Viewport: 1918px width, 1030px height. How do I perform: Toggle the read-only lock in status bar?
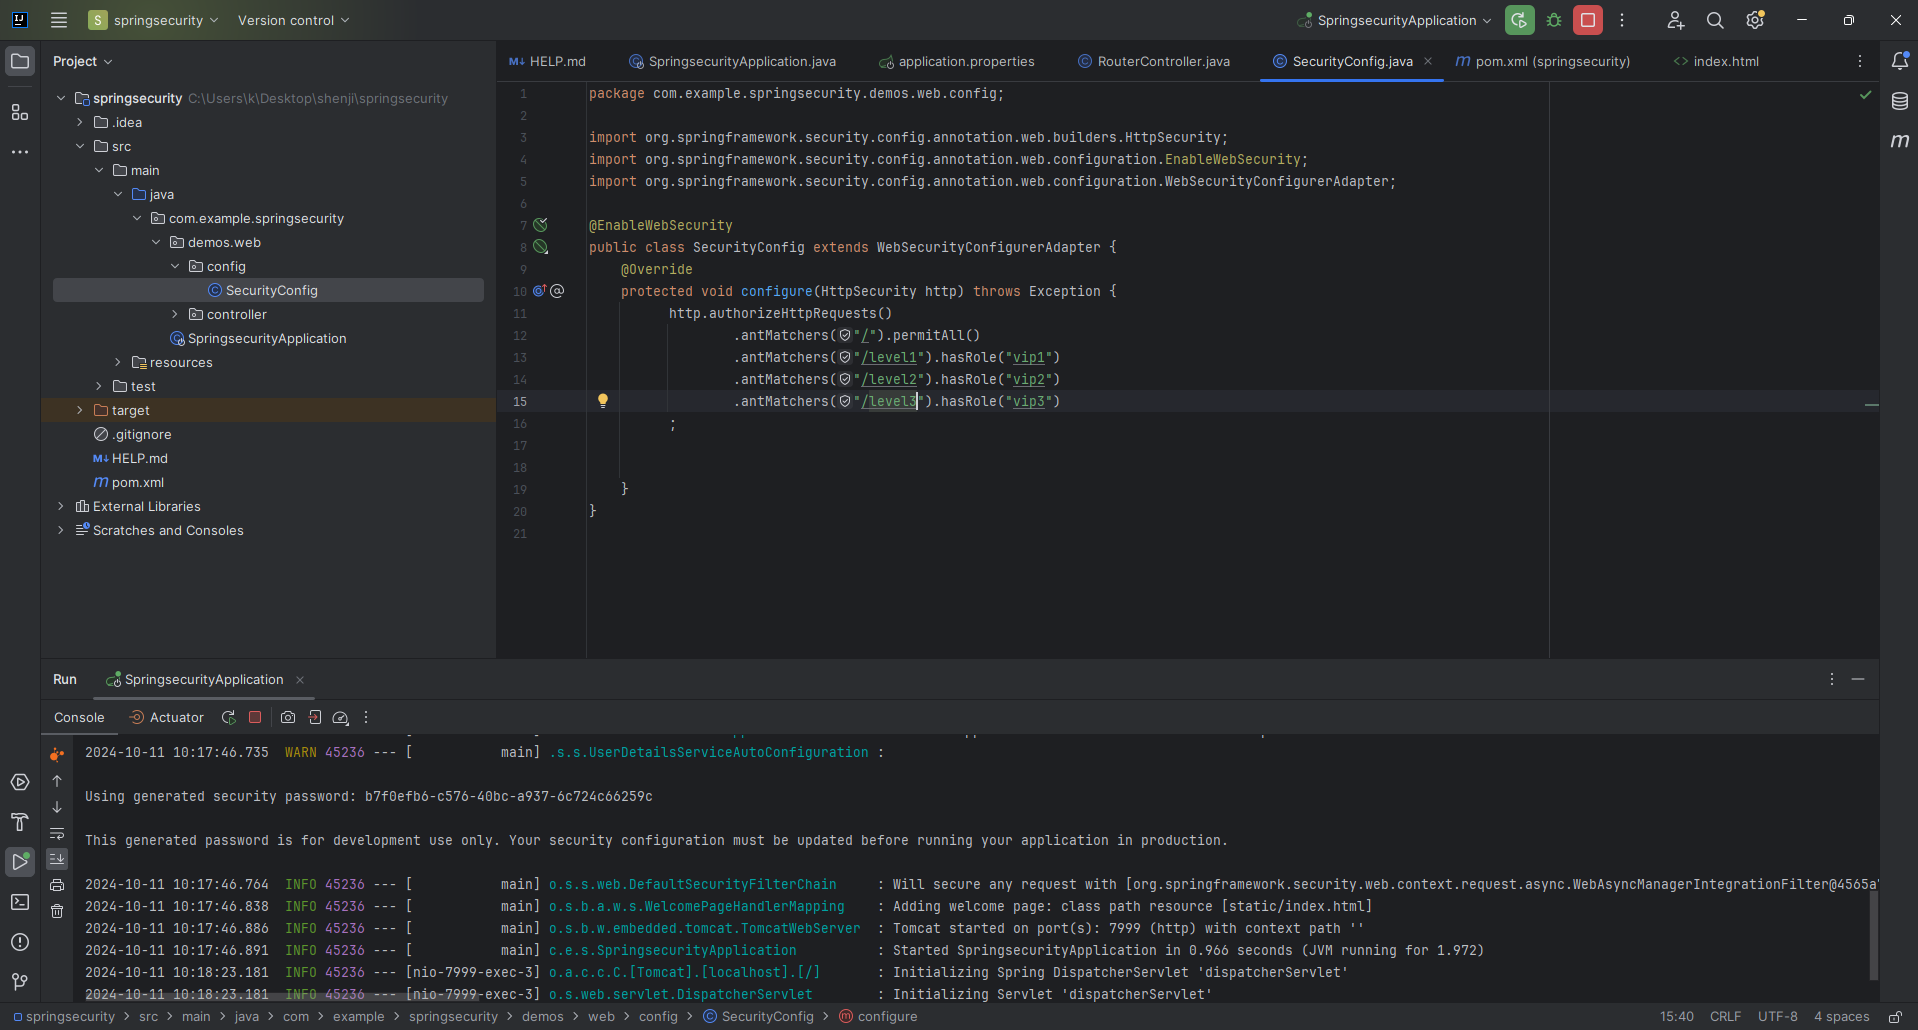coord(1895,1016)
